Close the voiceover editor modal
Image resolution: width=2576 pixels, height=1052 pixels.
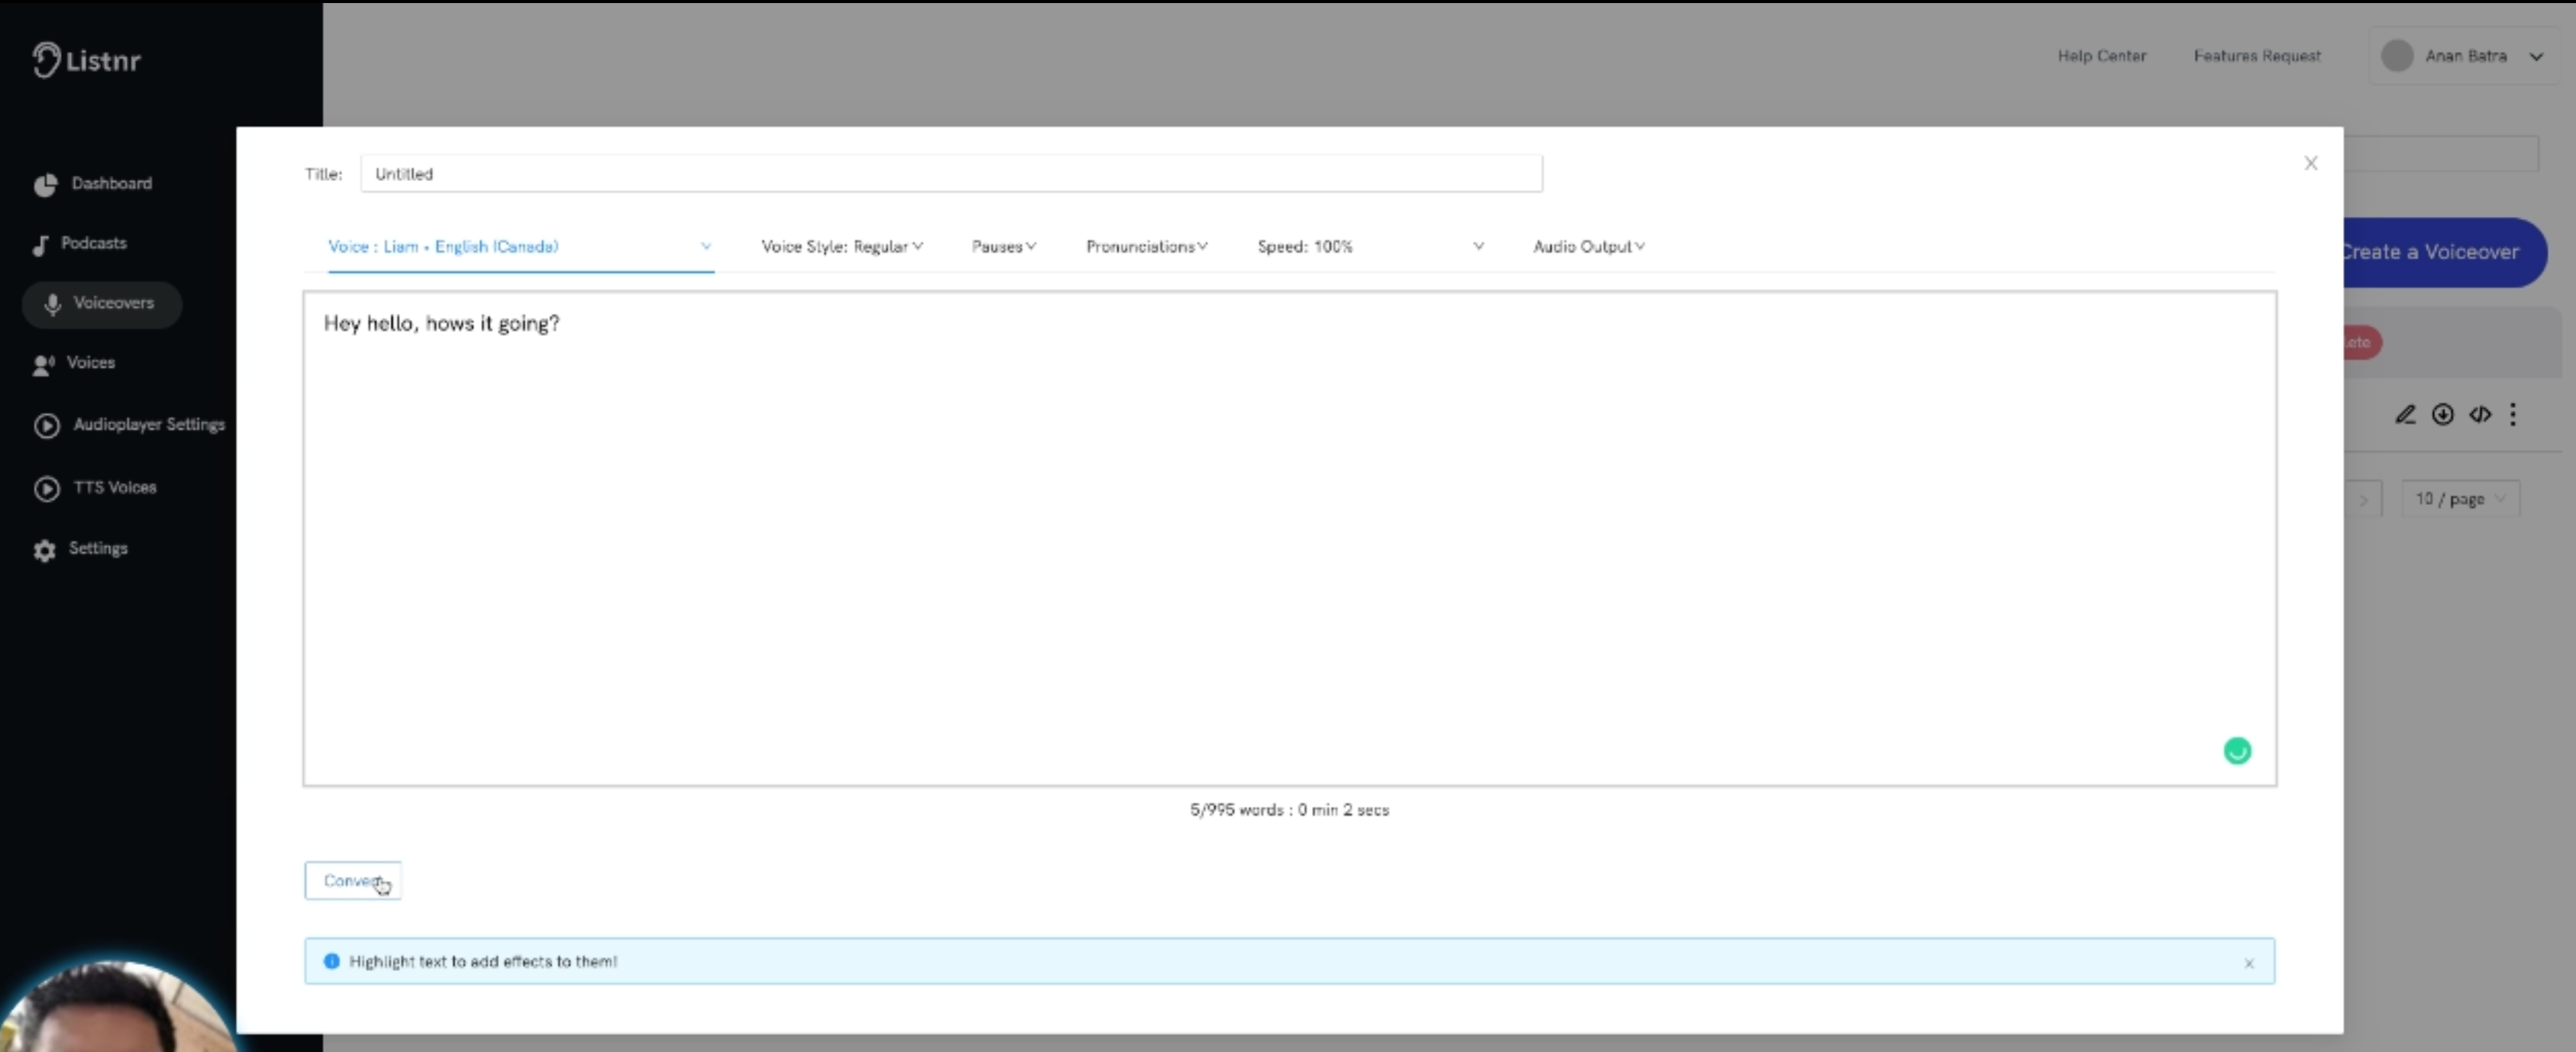point(2310,163)
